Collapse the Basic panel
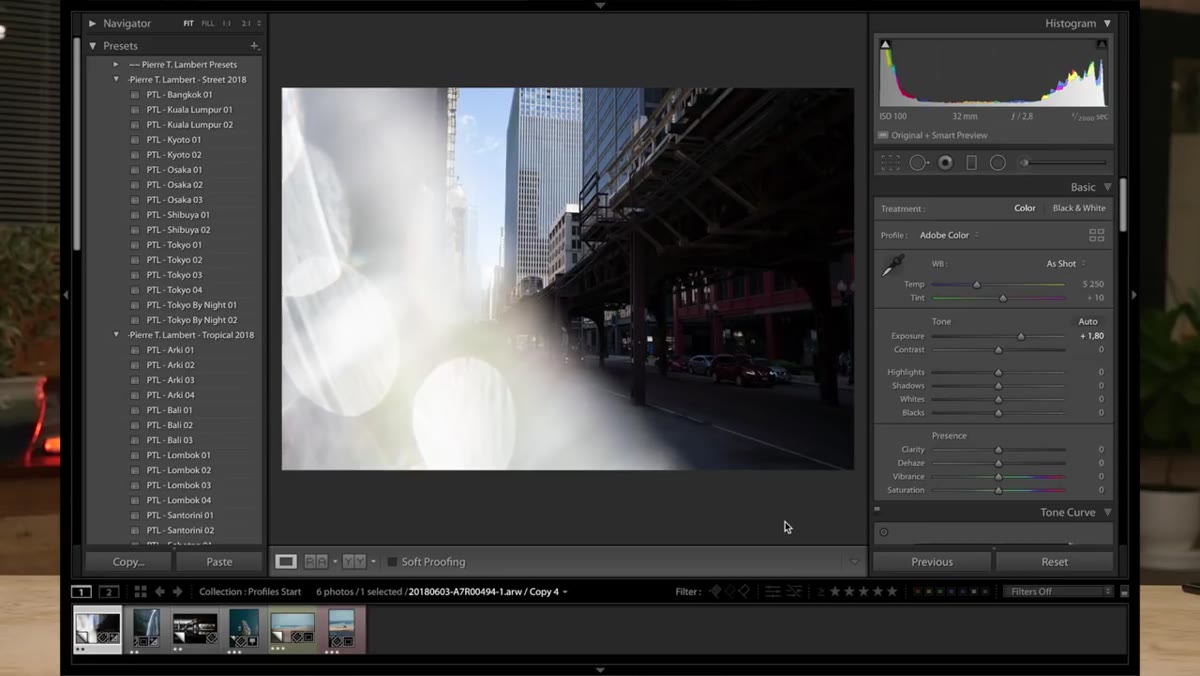 point(1107,187)
